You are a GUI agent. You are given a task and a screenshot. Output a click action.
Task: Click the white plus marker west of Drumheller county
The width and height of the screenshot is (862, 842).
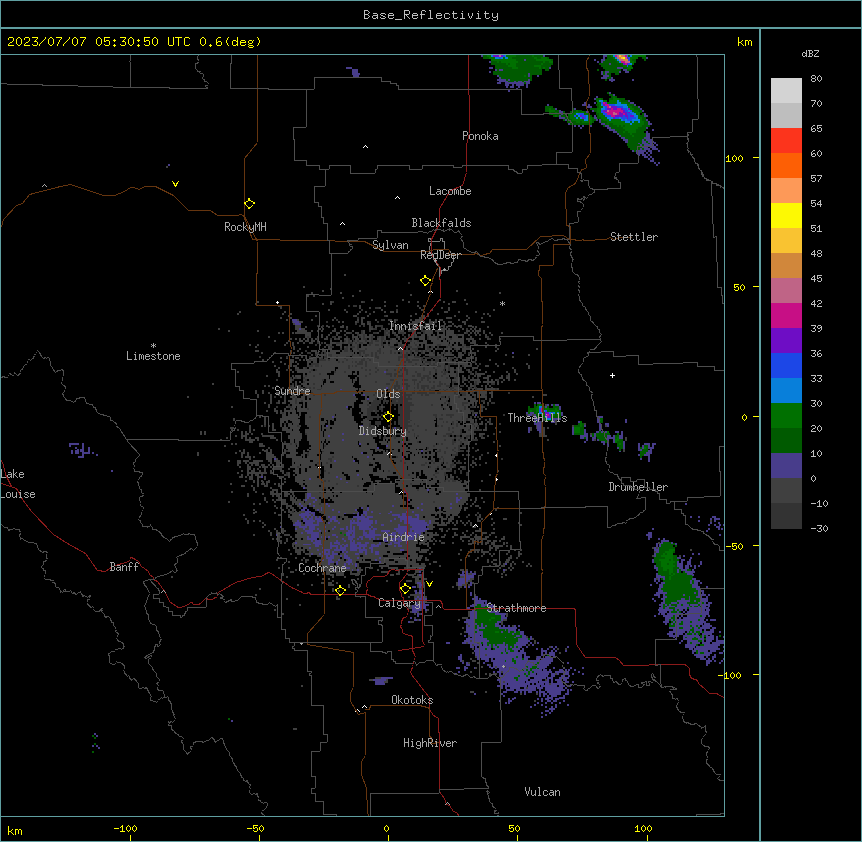click(x=612, y=375)
